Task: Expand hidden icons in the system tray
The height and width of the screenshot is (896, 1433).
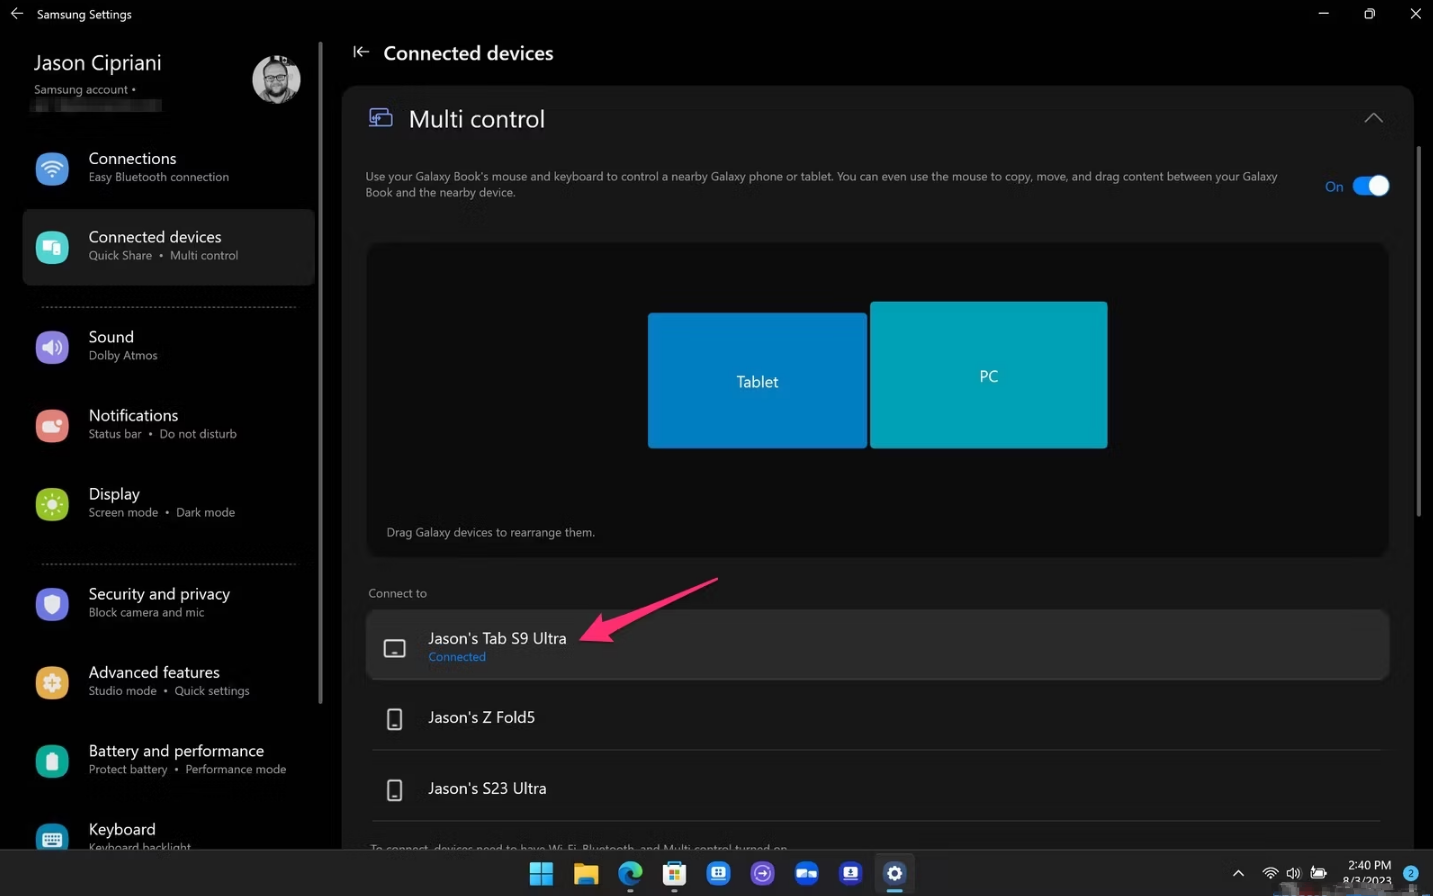Action: [1238, 872]
